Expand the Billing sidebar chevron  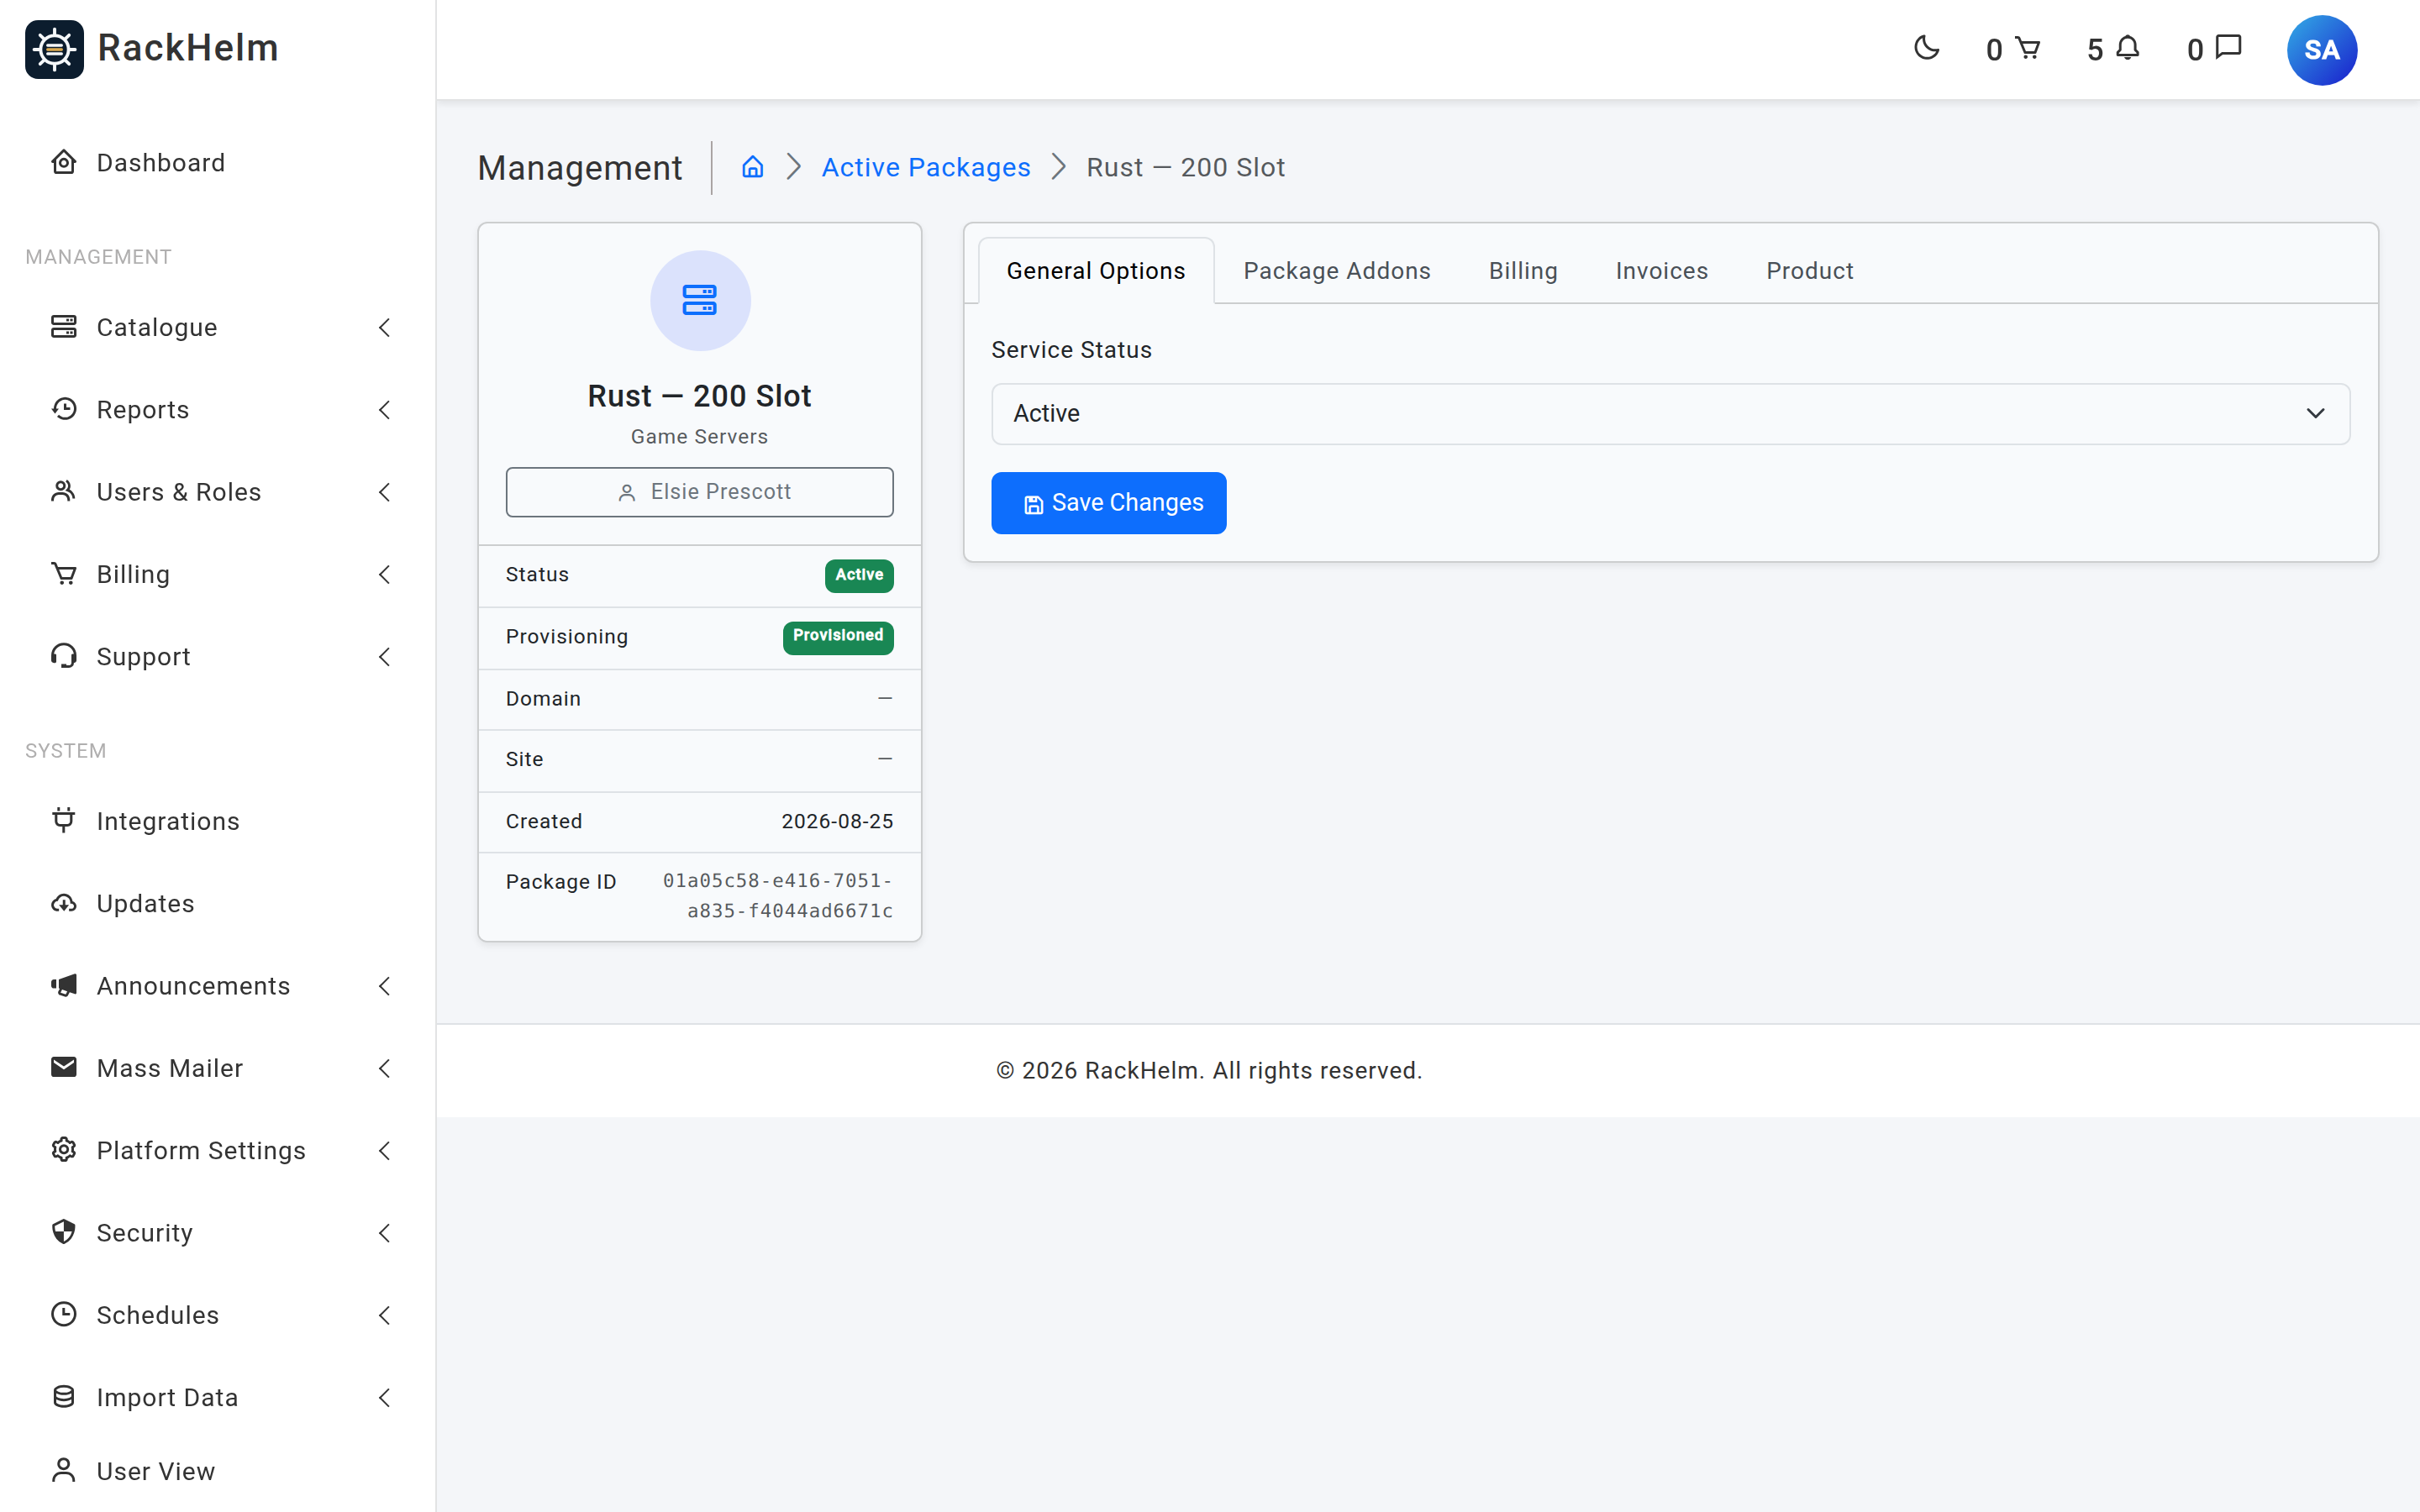click(x=384, y=575)
